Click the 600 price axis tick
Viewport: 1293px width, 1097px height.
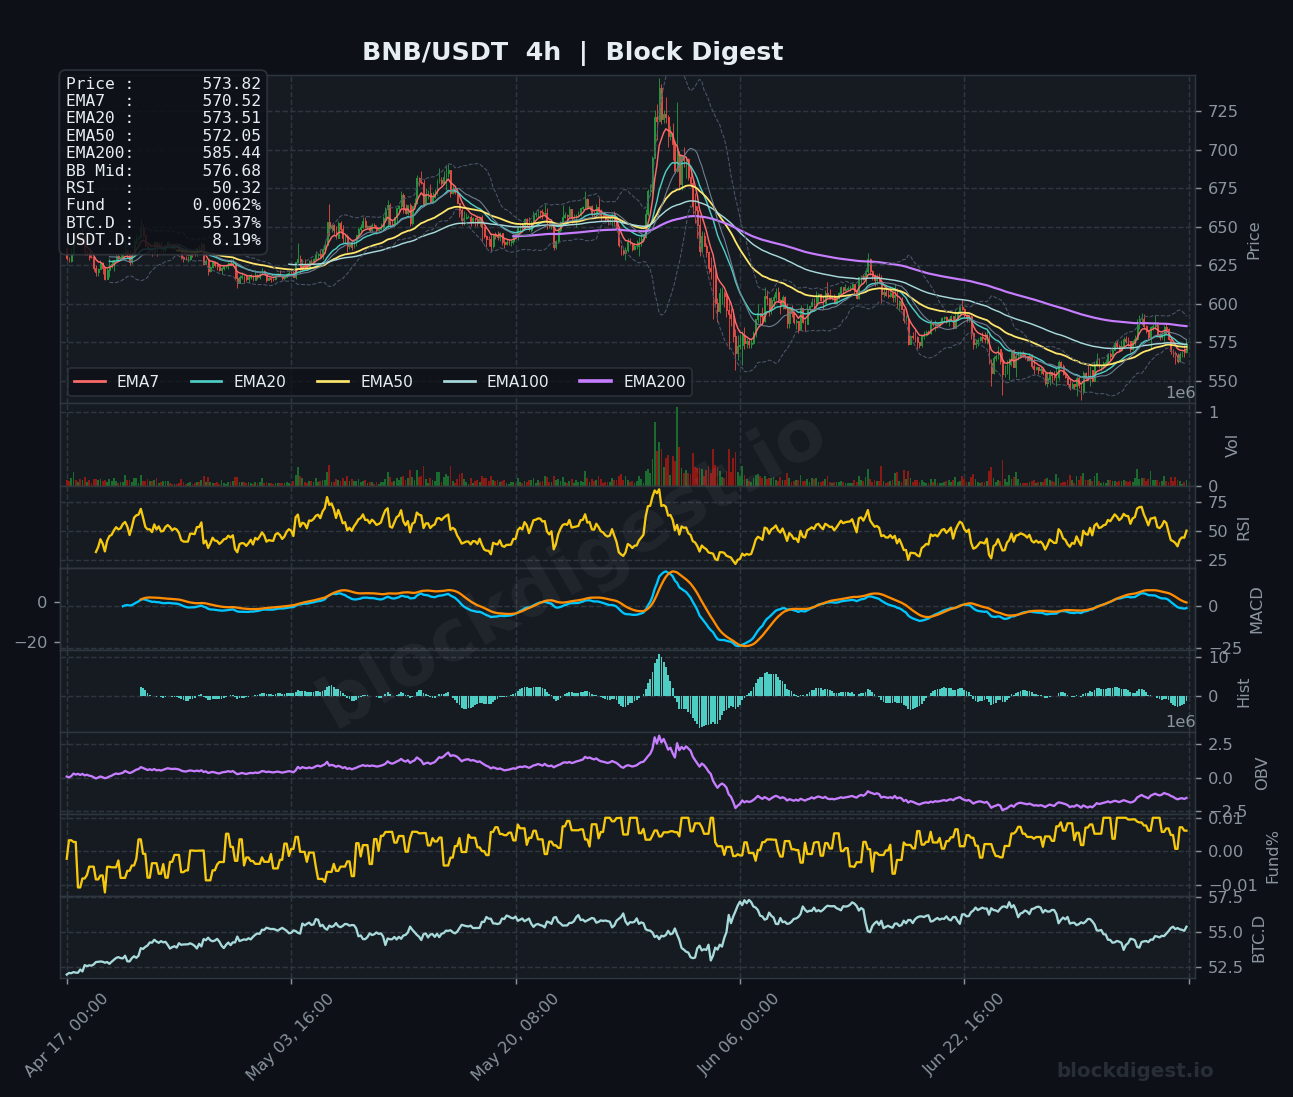[x=1221, y=305]
